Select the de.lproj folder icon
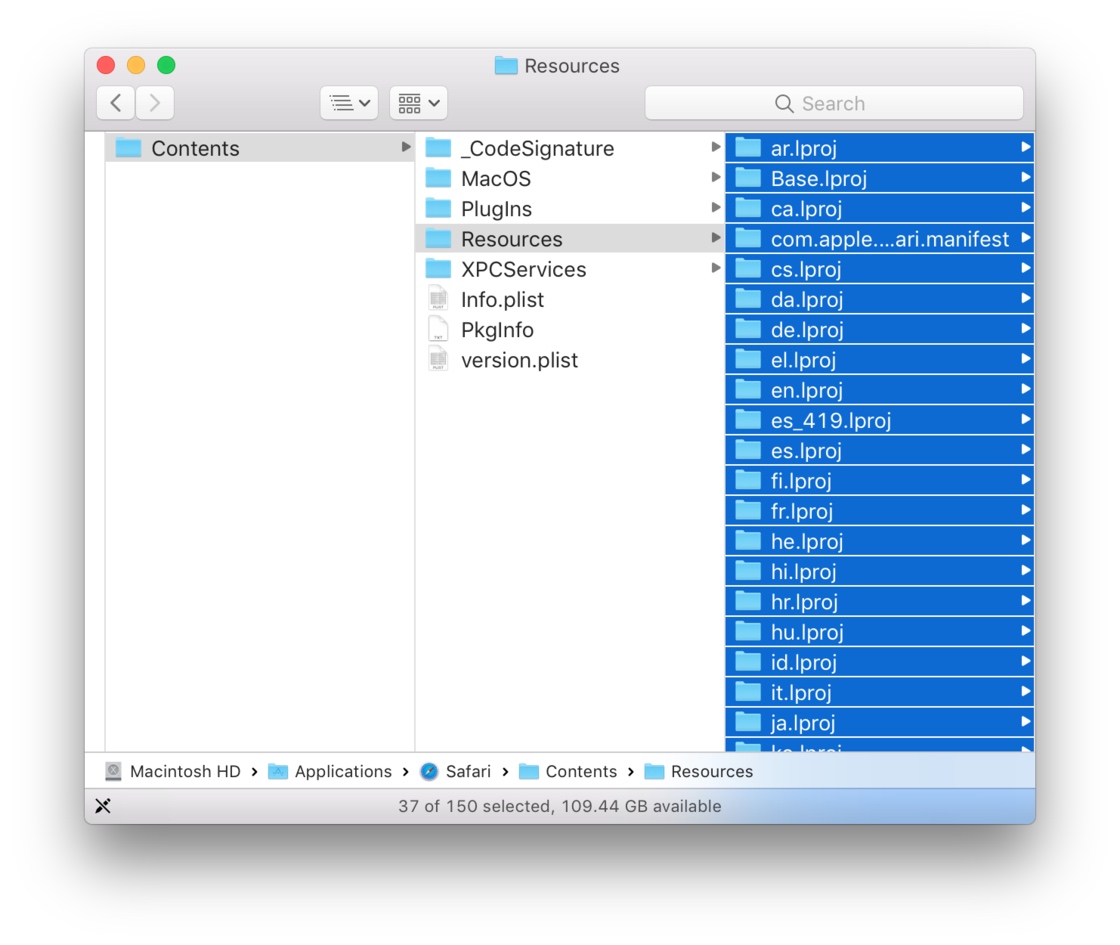 click(x=748, y=329)
